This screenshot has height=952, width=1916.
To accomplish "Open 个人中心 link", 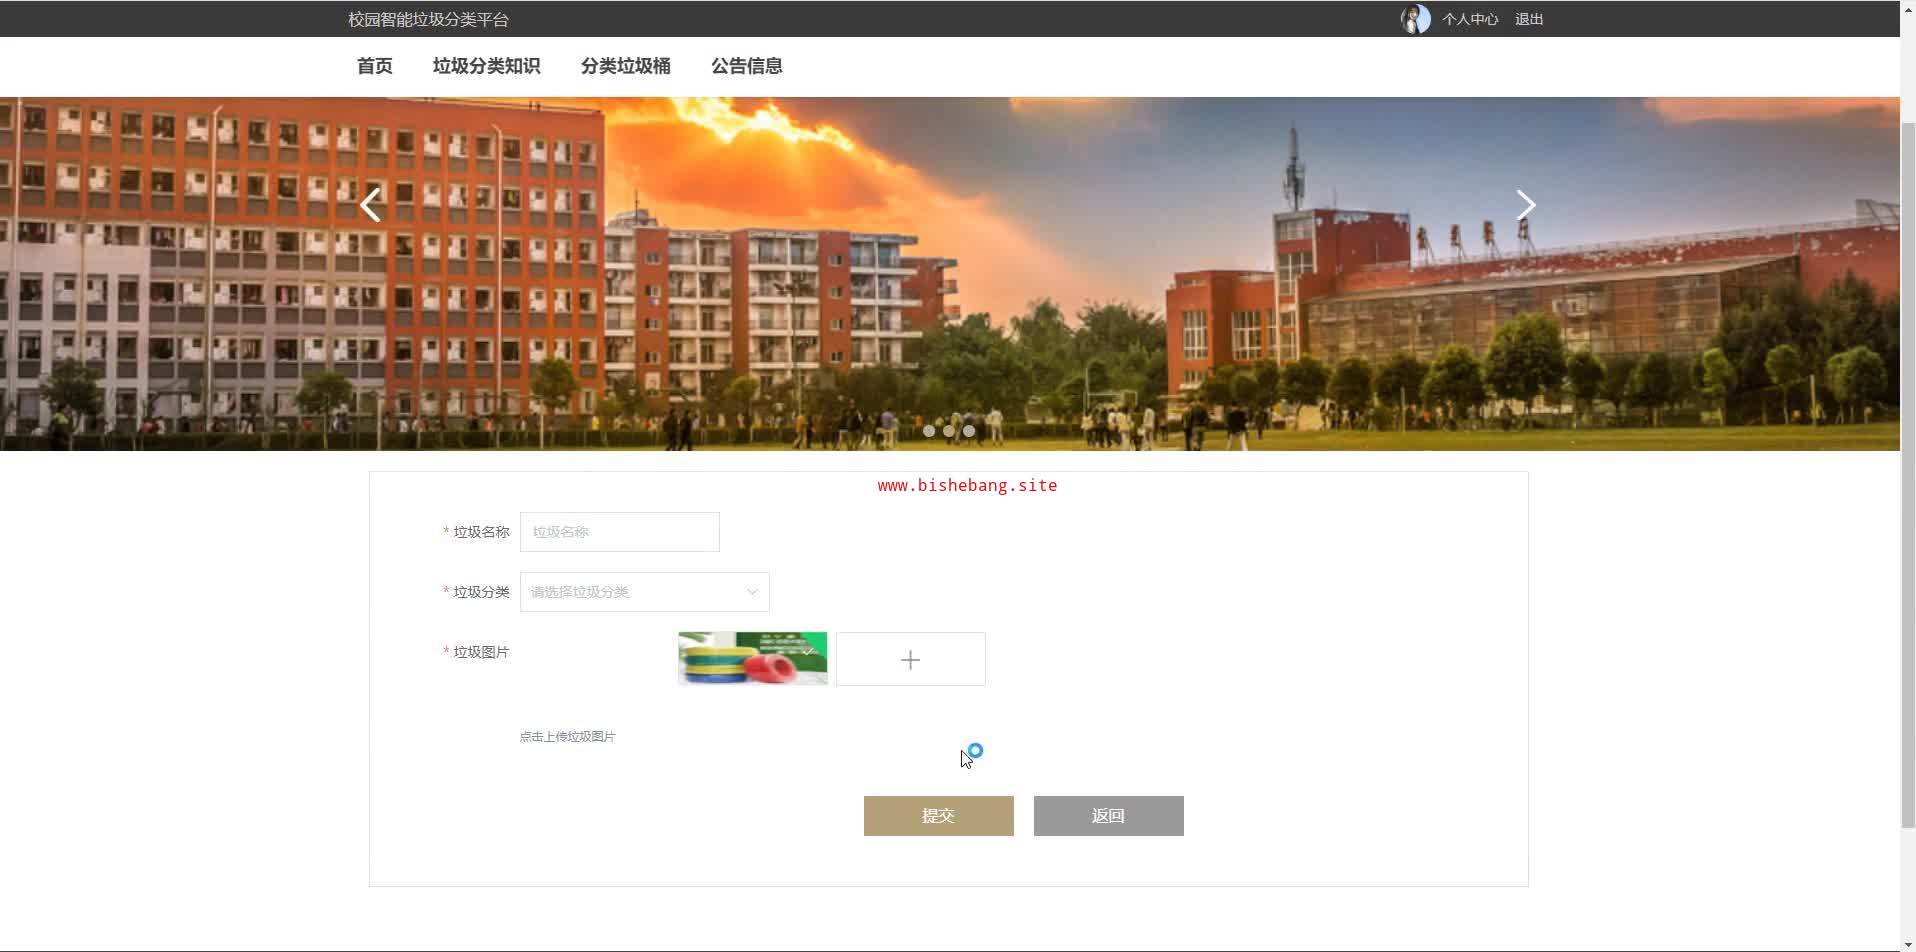I will point(1469,19).
